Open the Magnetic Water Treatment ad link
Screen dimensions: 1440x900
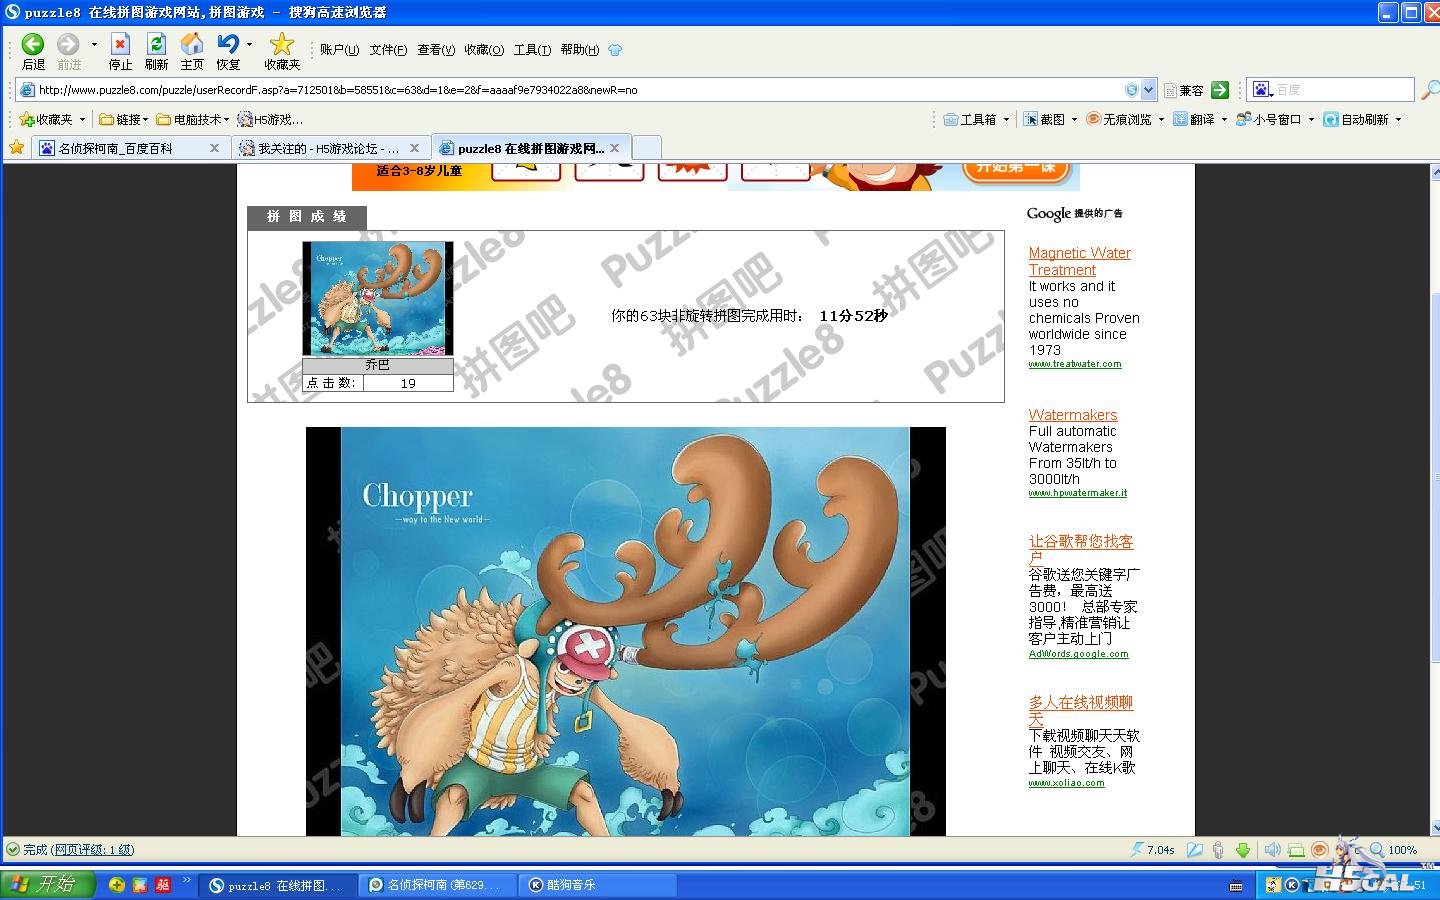1079,261
